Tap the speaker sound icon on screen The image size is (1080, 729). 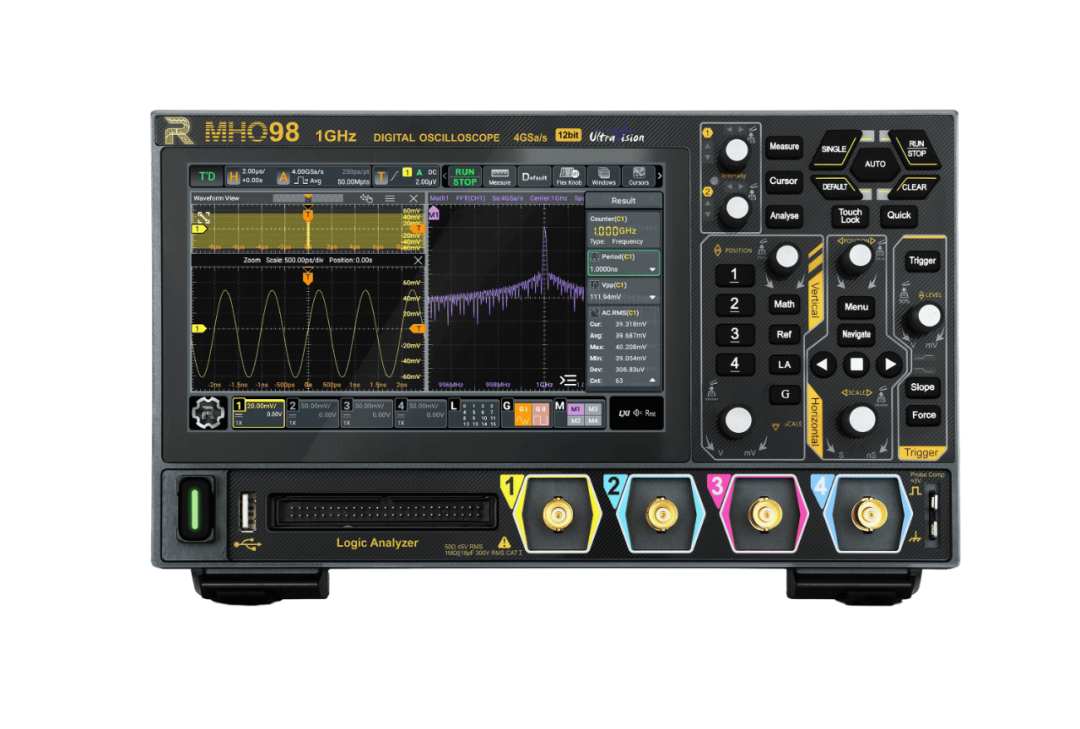637,413
